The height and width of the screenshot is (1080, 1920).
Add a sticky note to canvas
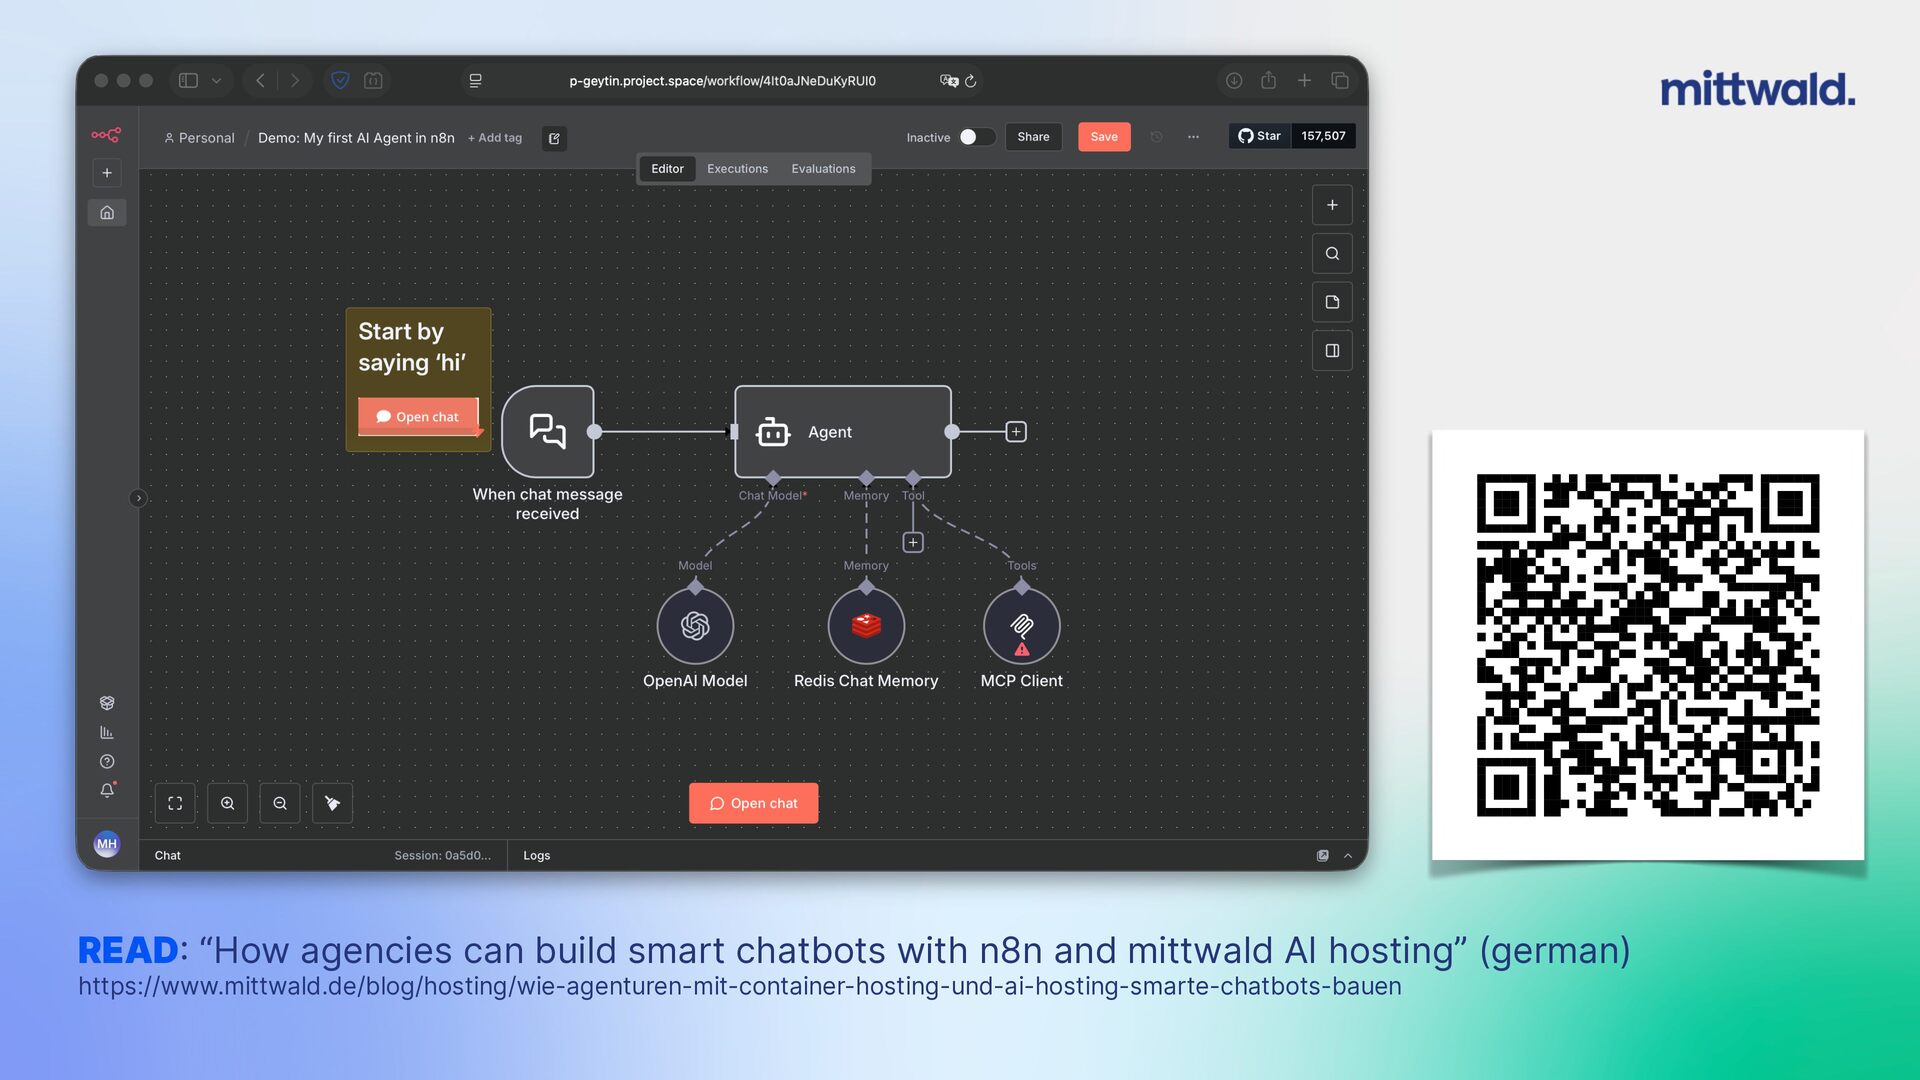1332,302
